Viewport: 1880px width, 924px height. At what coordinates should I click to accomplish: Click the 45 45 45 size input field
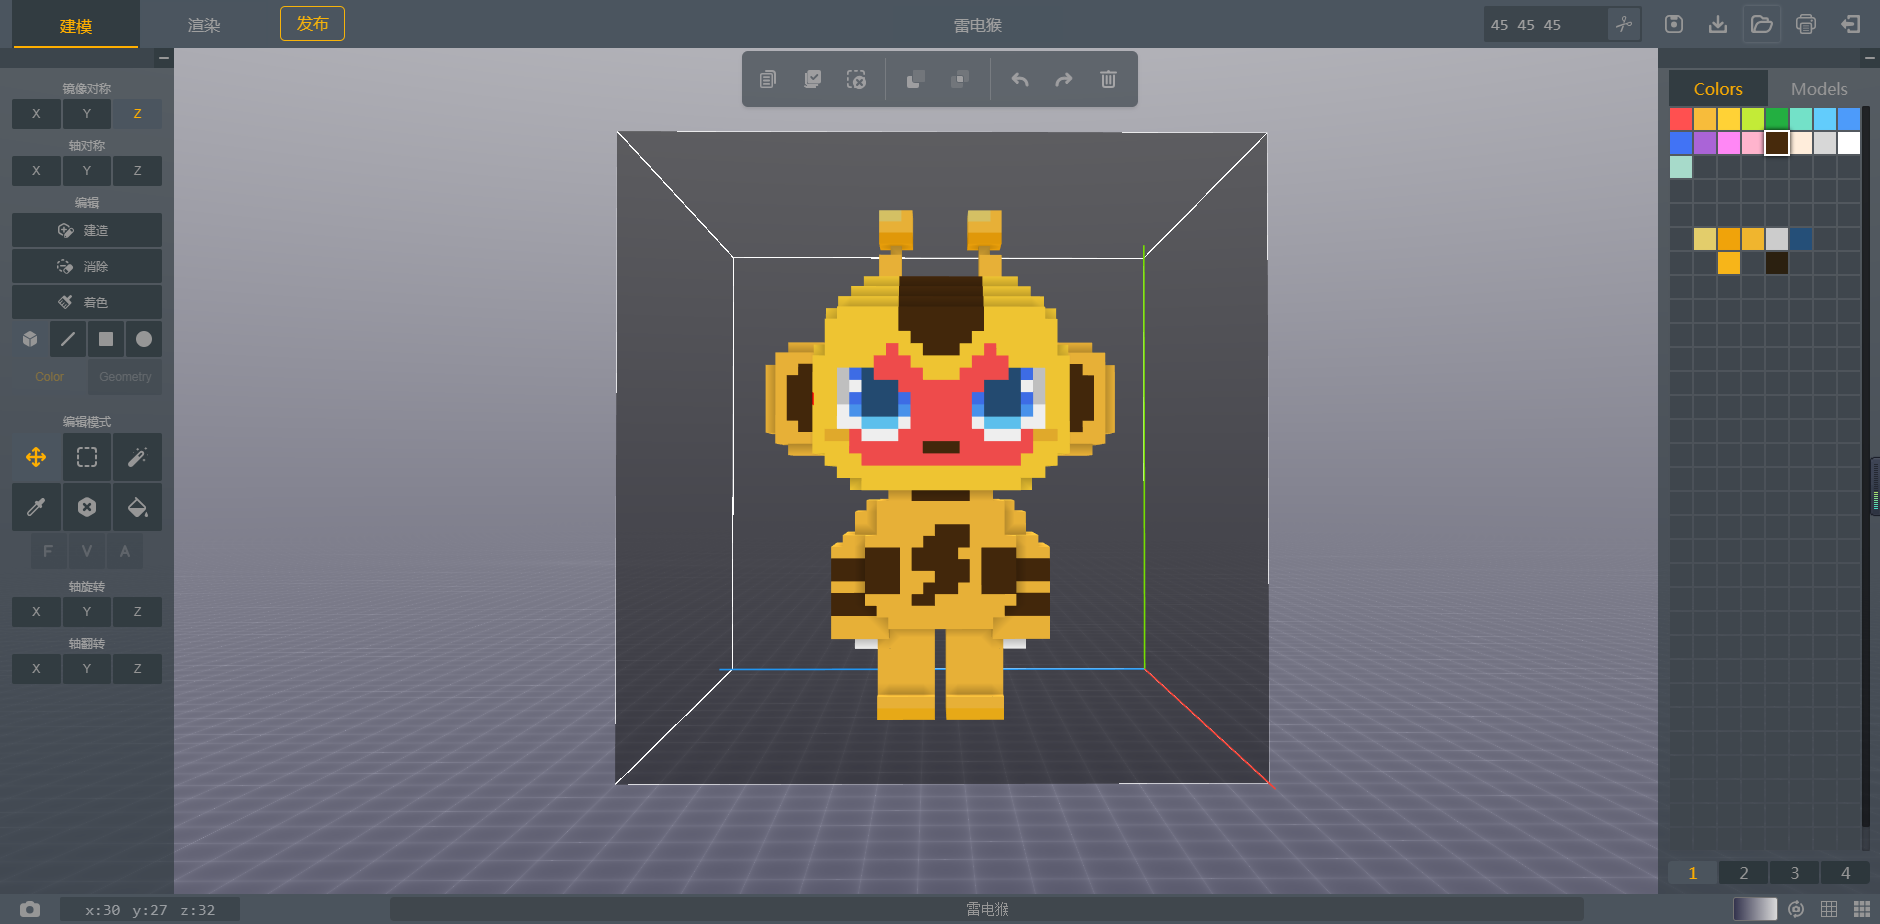pyautogui.click(x=1546, y=25)
